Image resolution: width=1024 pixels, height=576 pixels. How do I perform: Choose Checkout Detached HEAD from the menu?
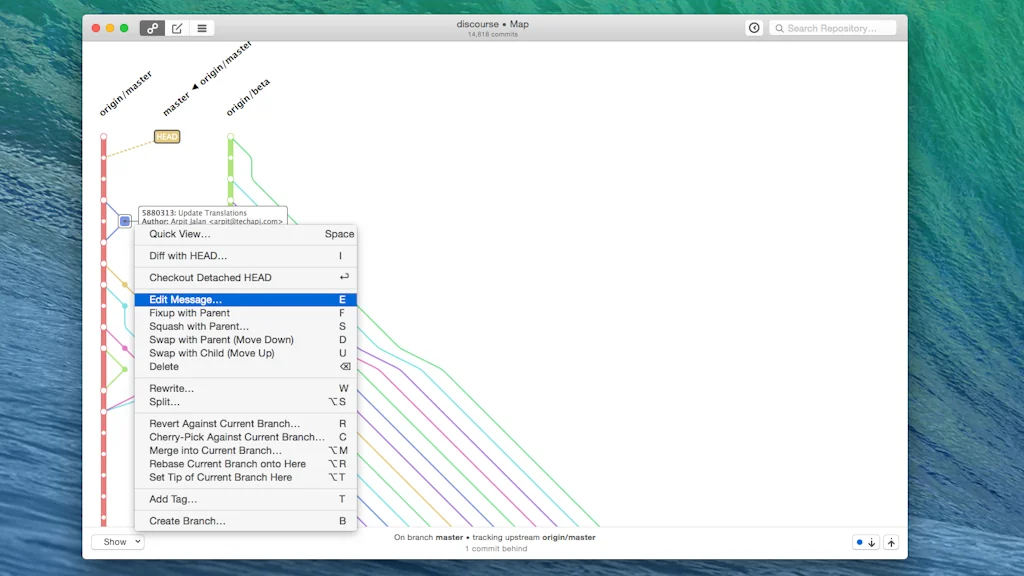209,277
